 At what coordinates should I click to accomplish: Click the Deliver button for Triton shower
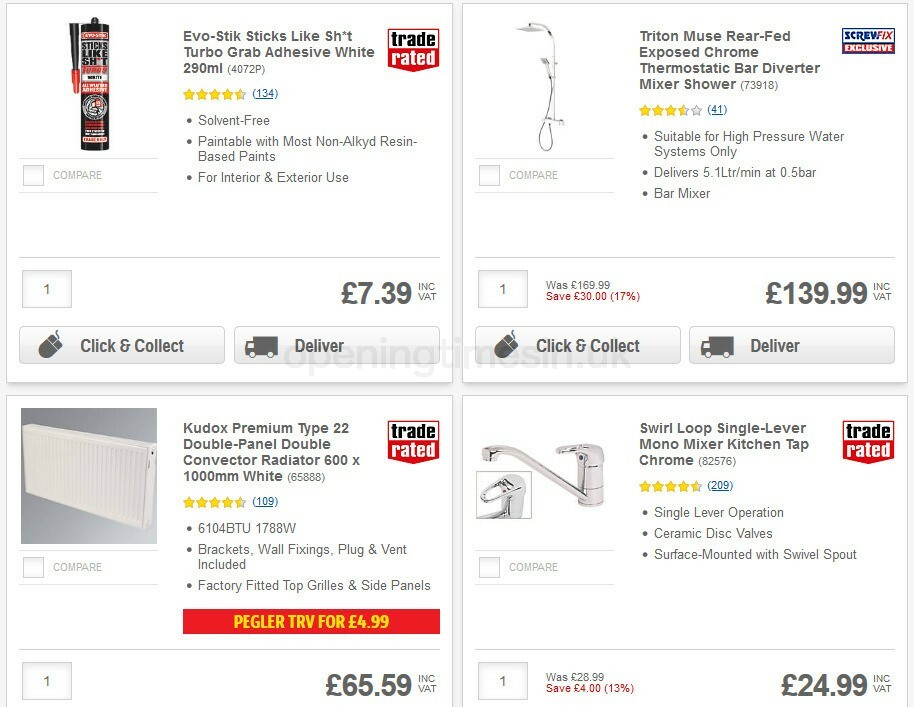click(791, 345)
